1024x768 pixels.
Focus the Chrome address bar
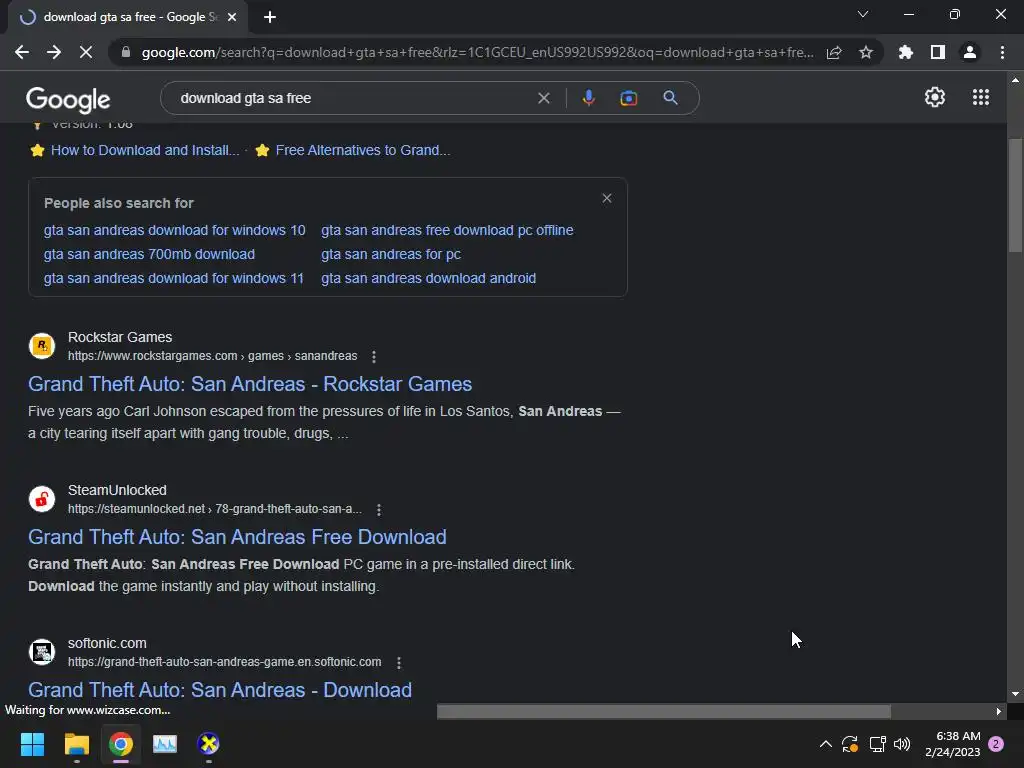(477, 52)
